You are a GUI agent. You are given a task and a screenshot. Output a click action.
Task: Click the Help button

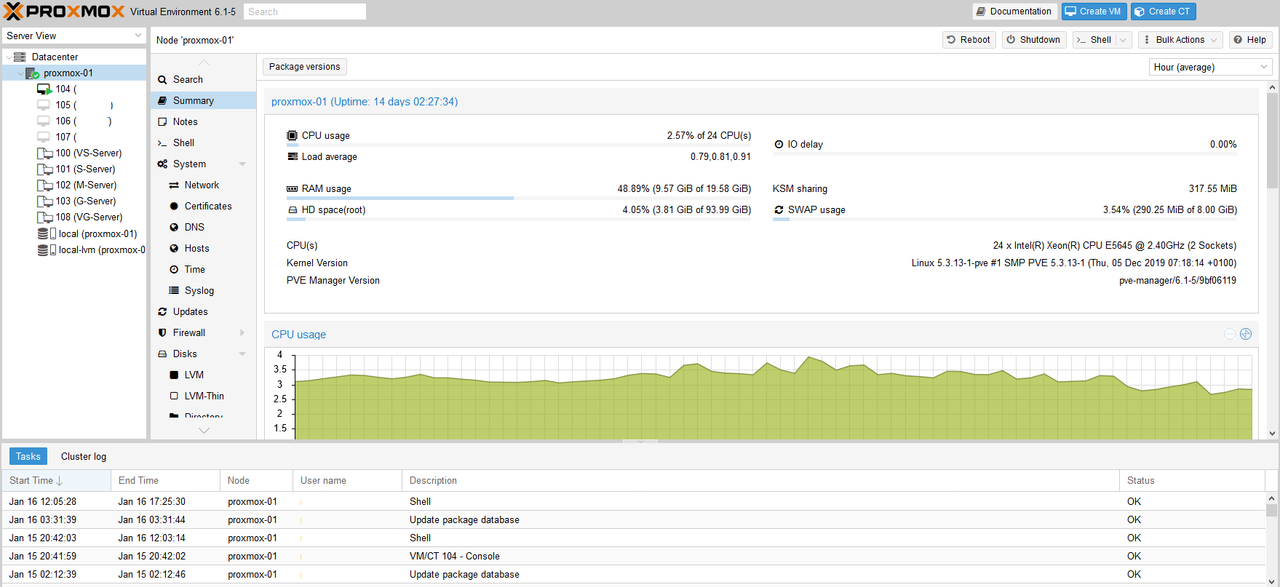coord(1250,40)
